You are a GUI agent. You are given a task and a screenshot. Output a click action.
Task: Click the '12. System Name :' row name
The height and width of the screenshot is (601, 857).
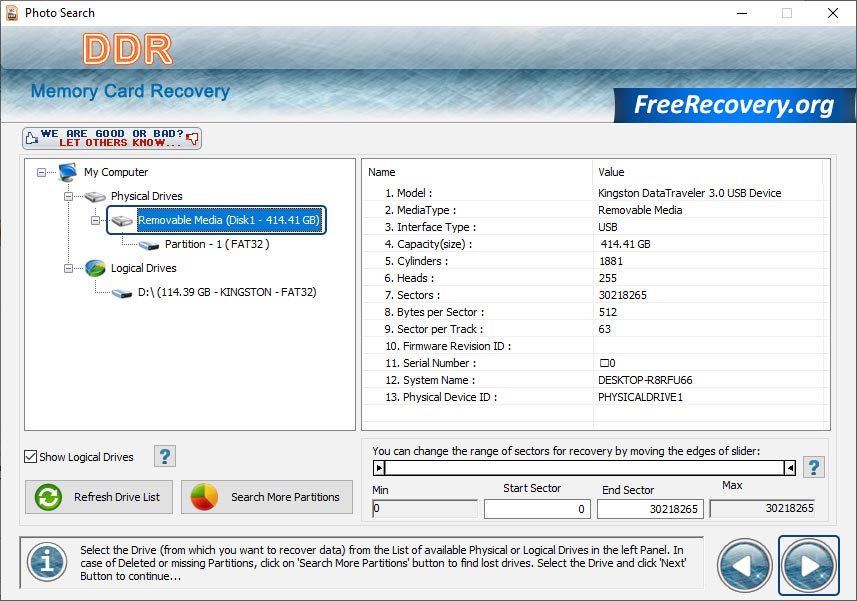pos(430,380)
